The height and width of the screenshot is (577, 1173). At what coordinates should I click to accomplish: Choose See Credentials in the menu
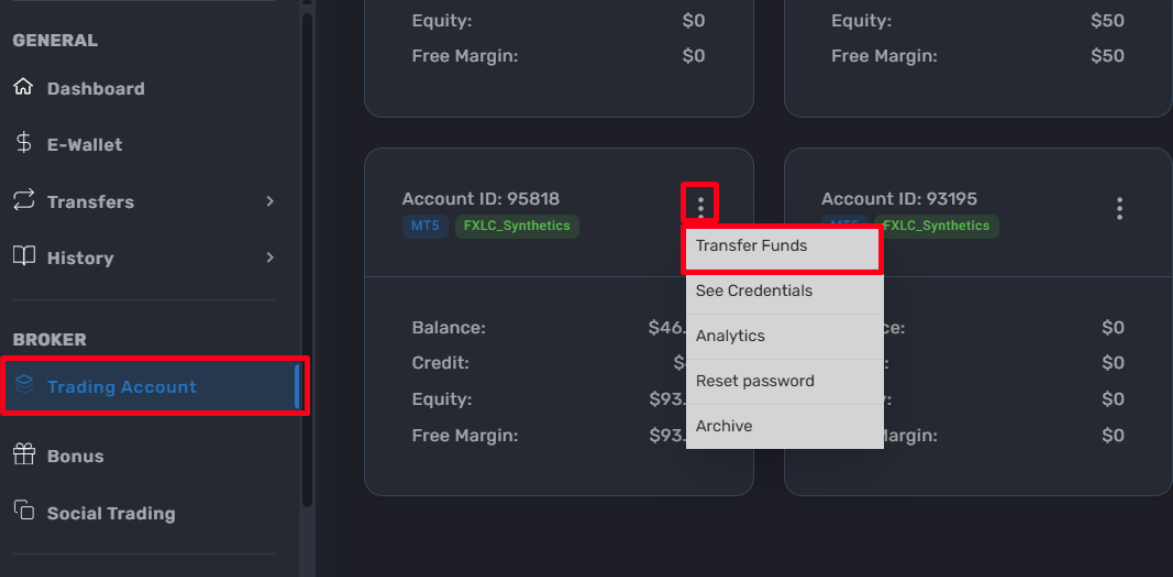[x=784, y=291]
